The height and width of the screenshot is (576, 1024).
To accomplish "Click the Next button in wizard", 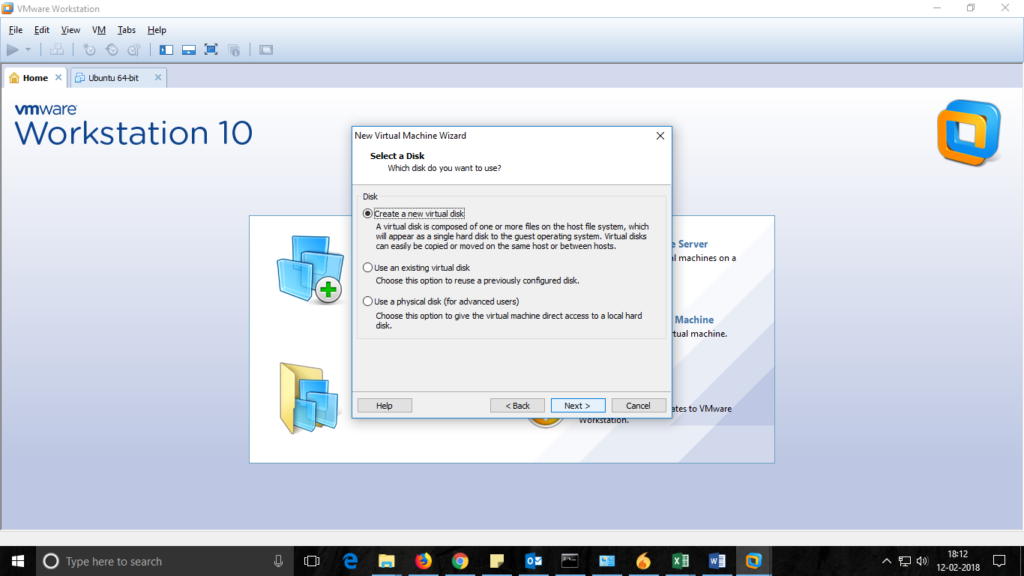I will click(x=577, y=405).
